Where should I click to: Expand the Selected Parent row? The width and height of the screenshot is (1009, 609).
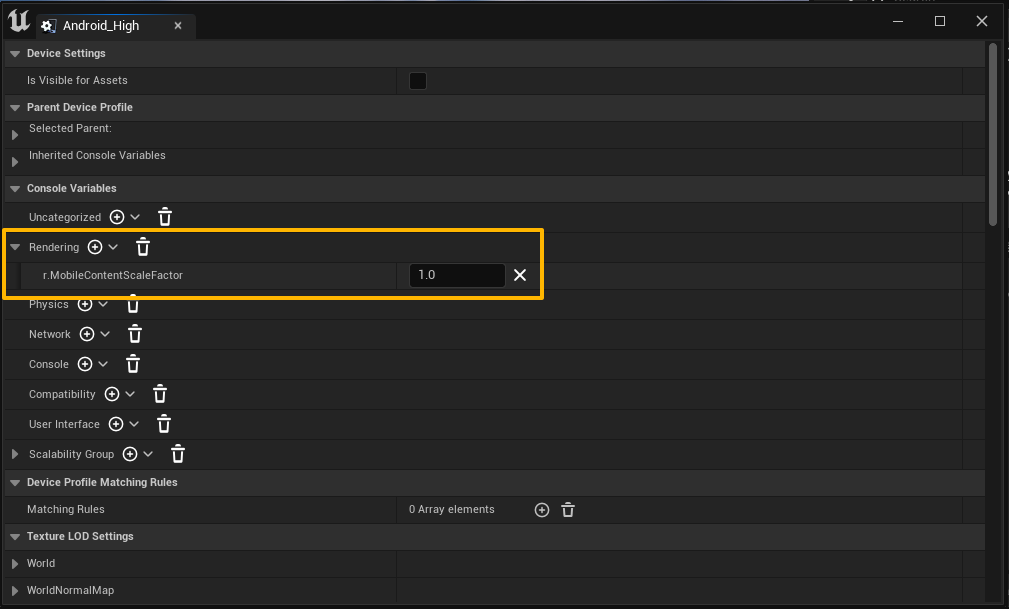(15, 135)
